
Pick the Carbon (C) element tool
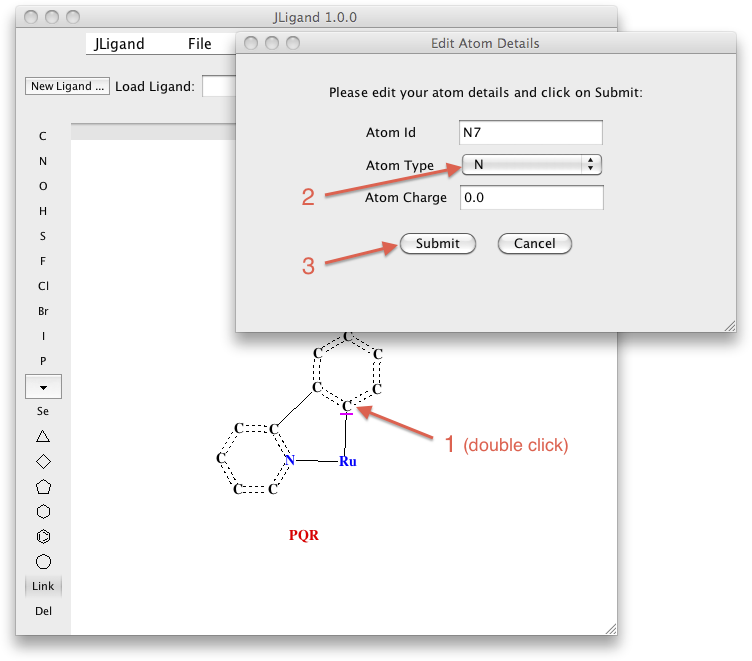pos(43,136)
